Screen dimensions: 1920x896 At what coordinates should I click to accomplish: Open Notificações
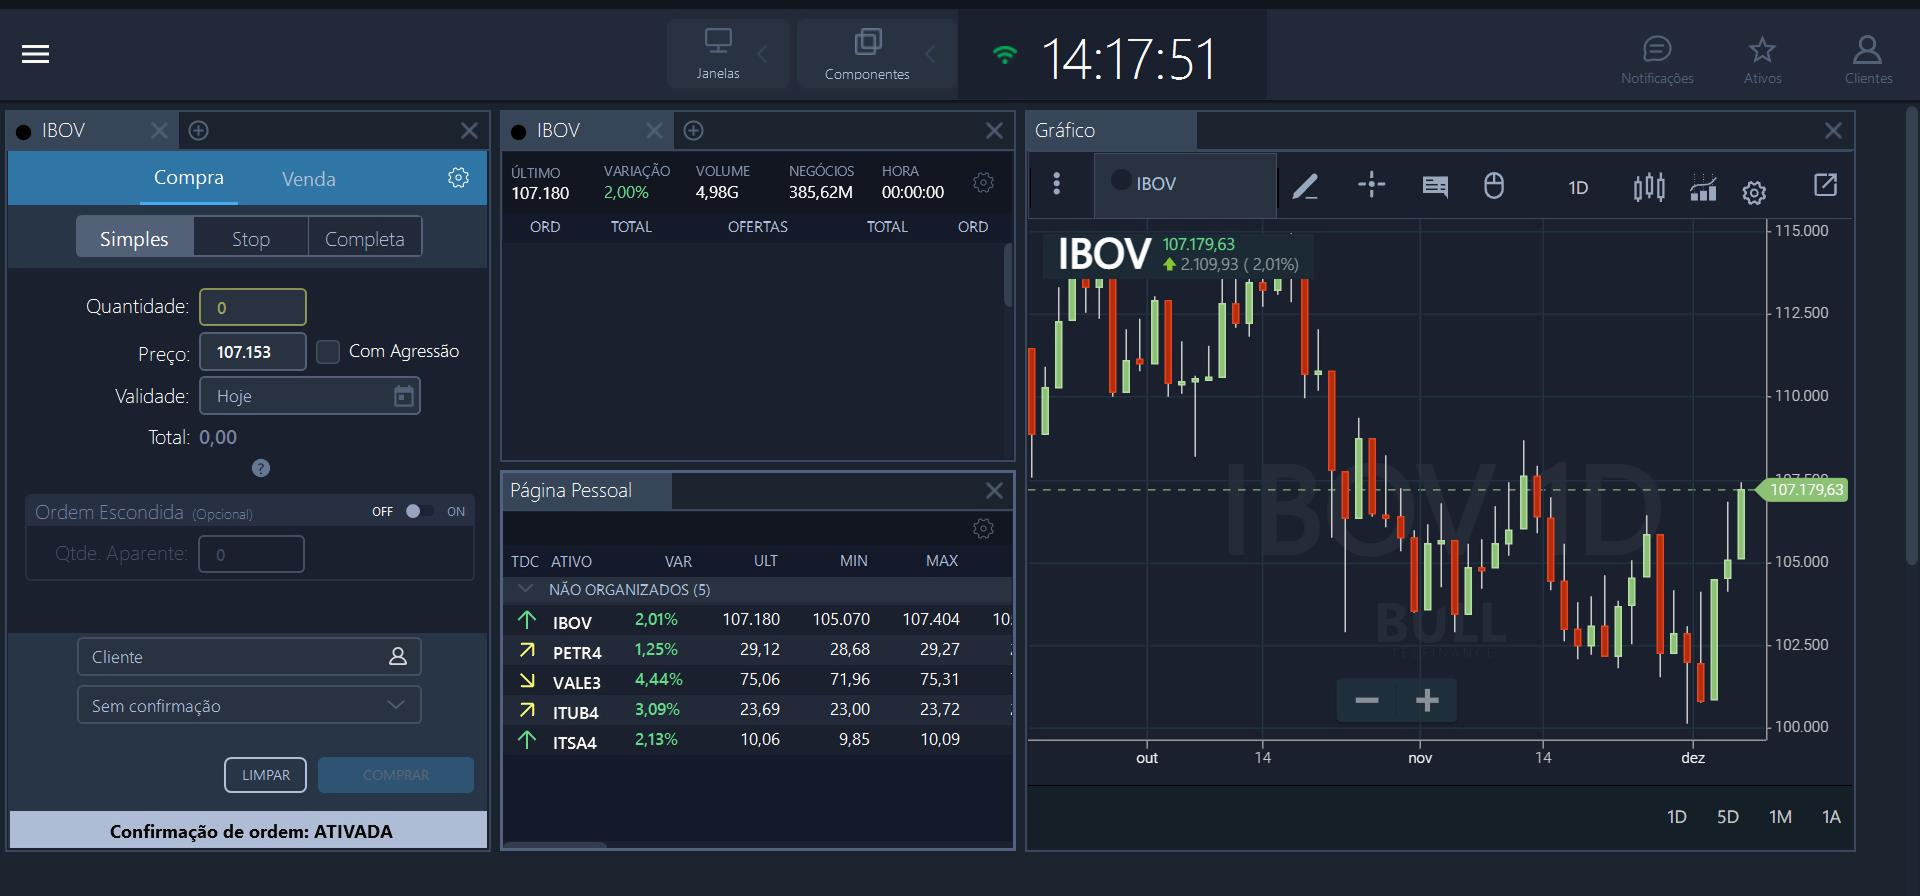(x=1657, y=60)
